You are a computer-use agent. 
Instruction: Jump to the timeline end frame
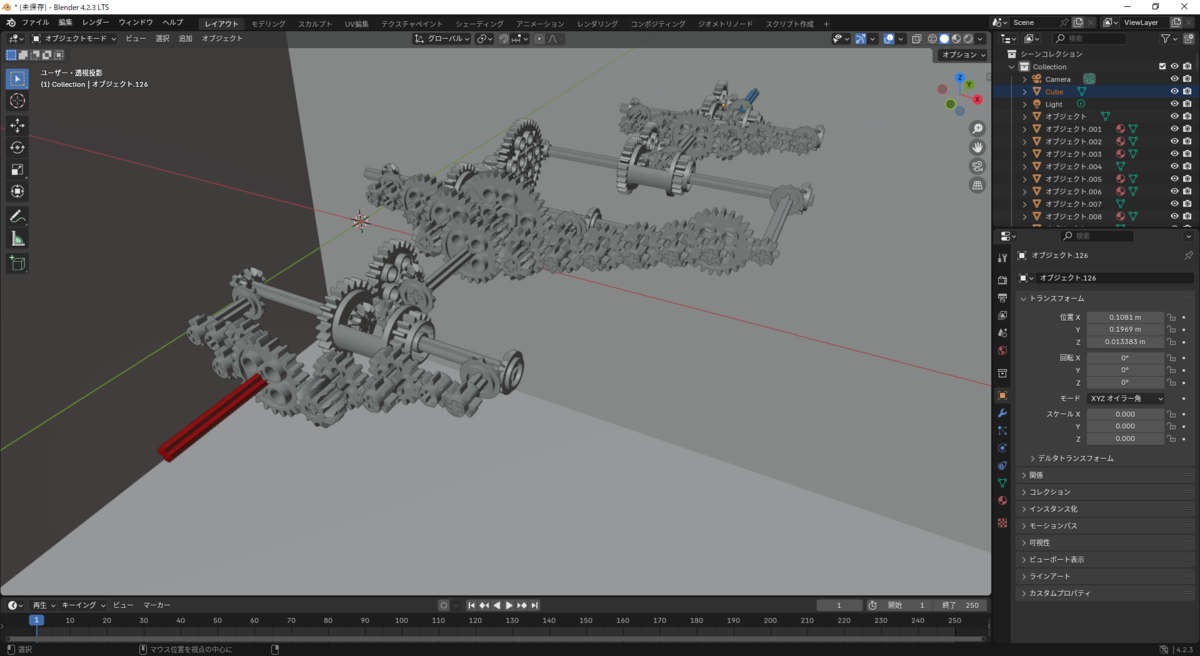pos(535,605)
